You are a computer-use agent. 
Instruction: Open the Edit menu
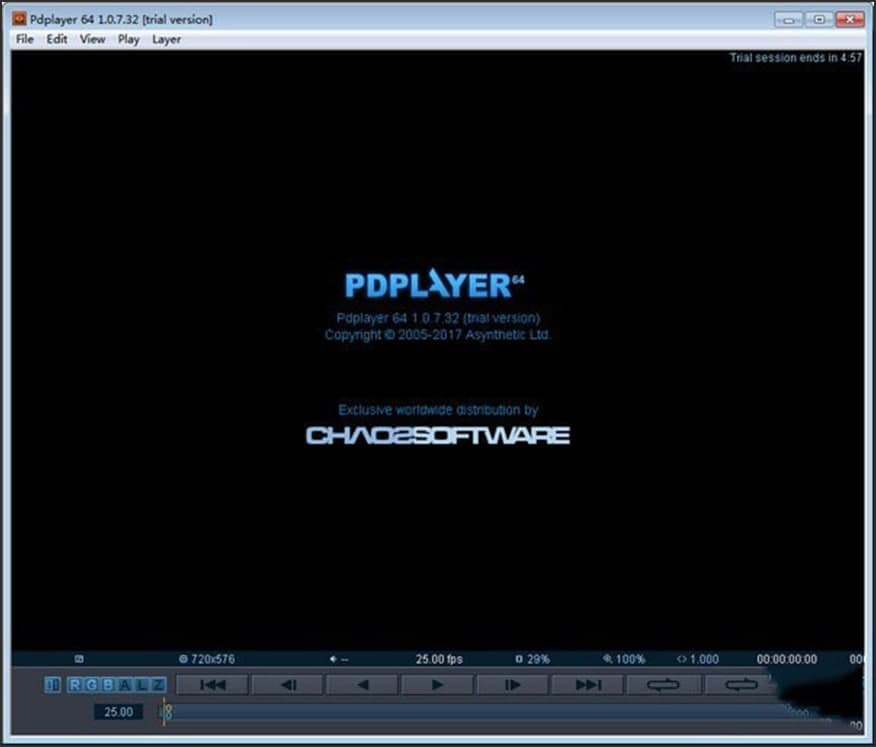click(x=56, y=39)
